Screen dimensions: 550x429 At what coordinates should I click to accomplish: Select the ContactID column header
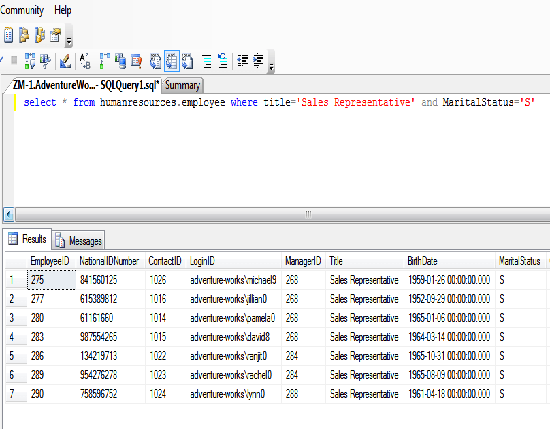166,261
